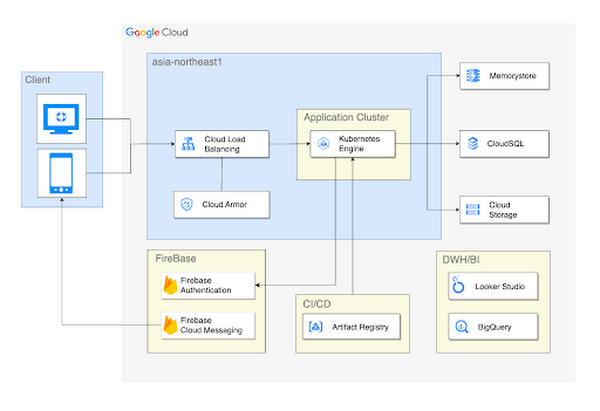The image size is (600, 411).
Task: Click the Memorystore icon
Action: pyautogui.click(x=473, y=76)
